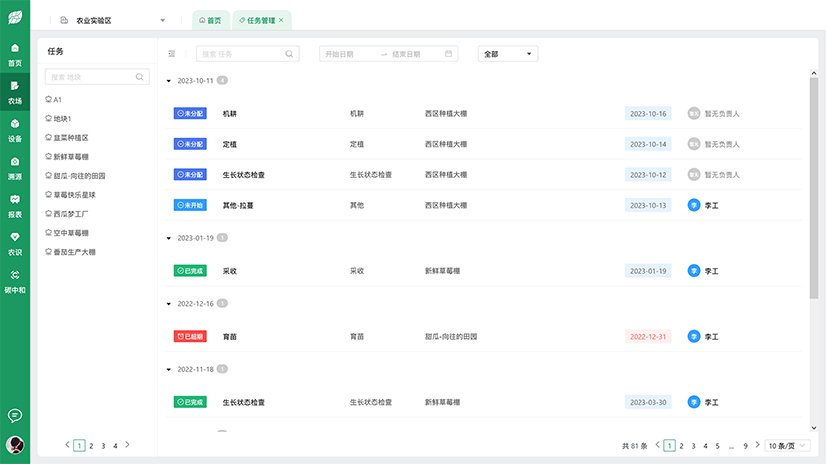Open the 10条/页 page size dropdown
826x464 pixels.
[x=786, y=445]
